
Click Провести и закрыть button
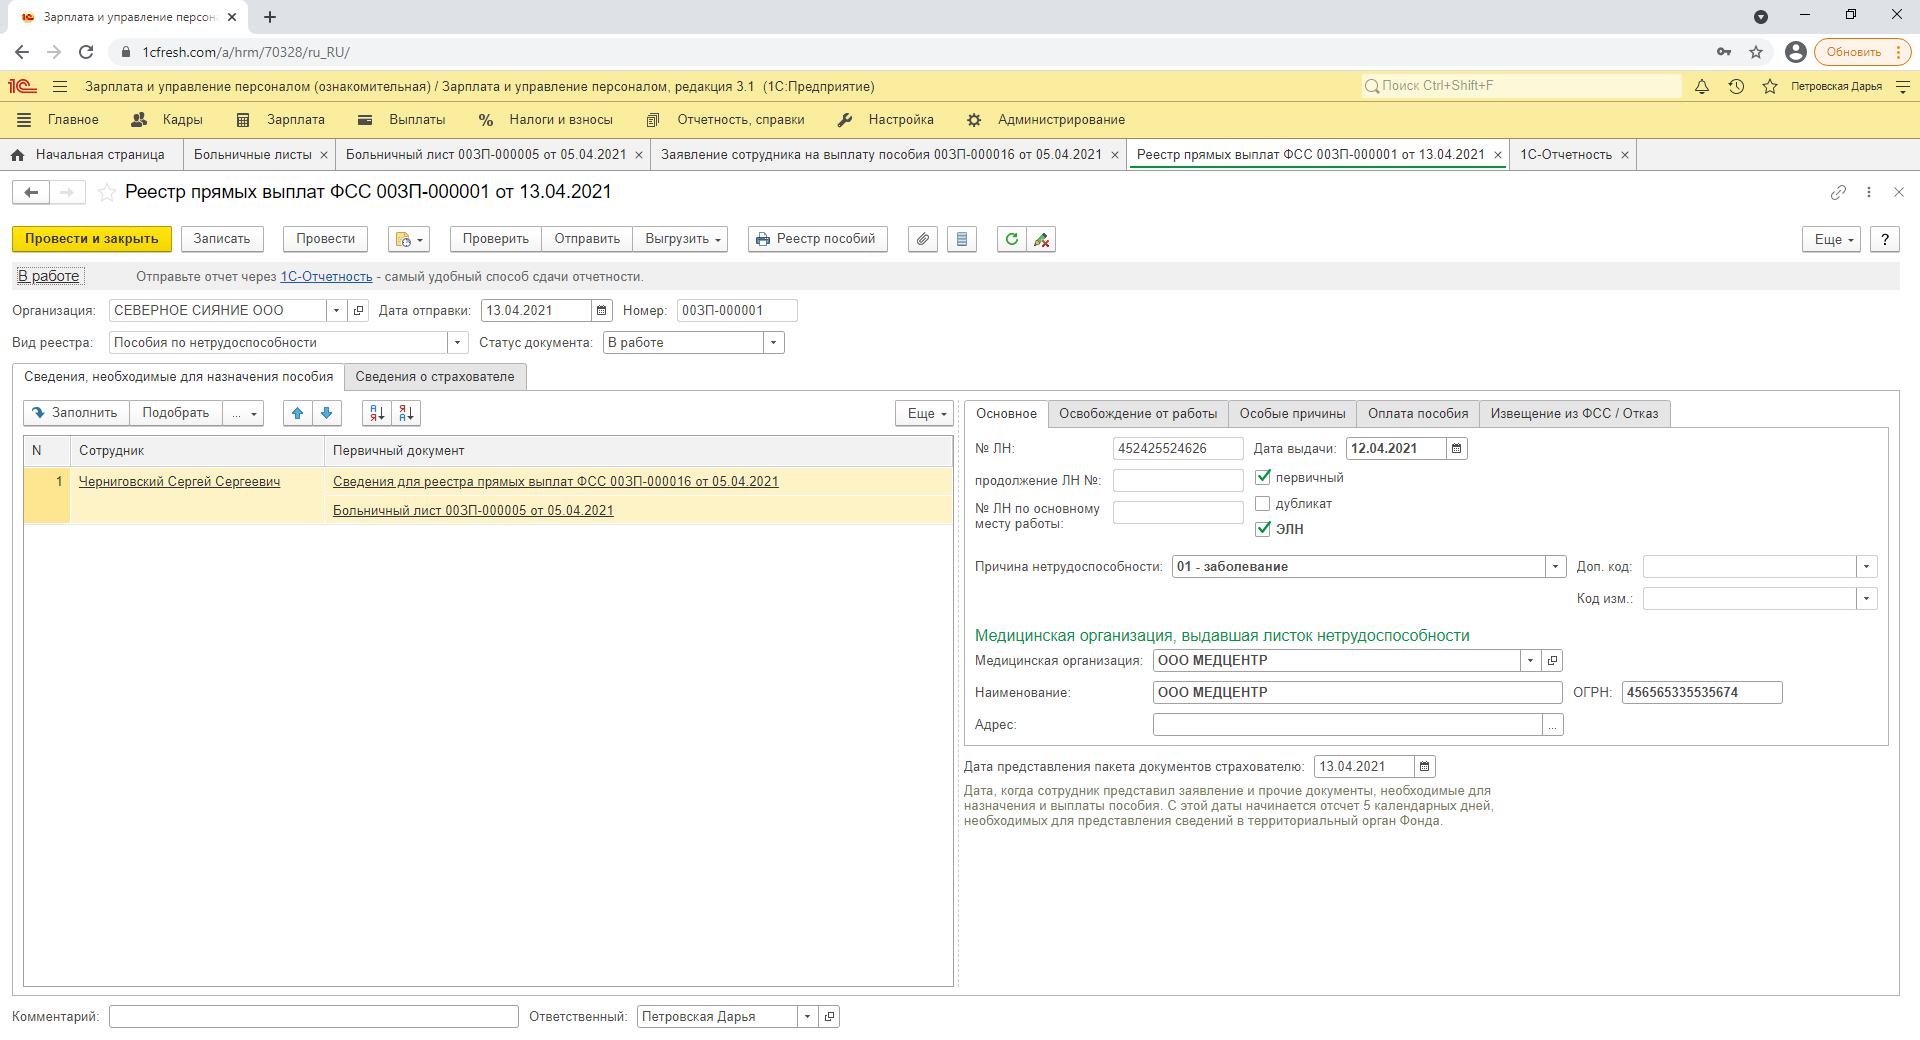91,239
